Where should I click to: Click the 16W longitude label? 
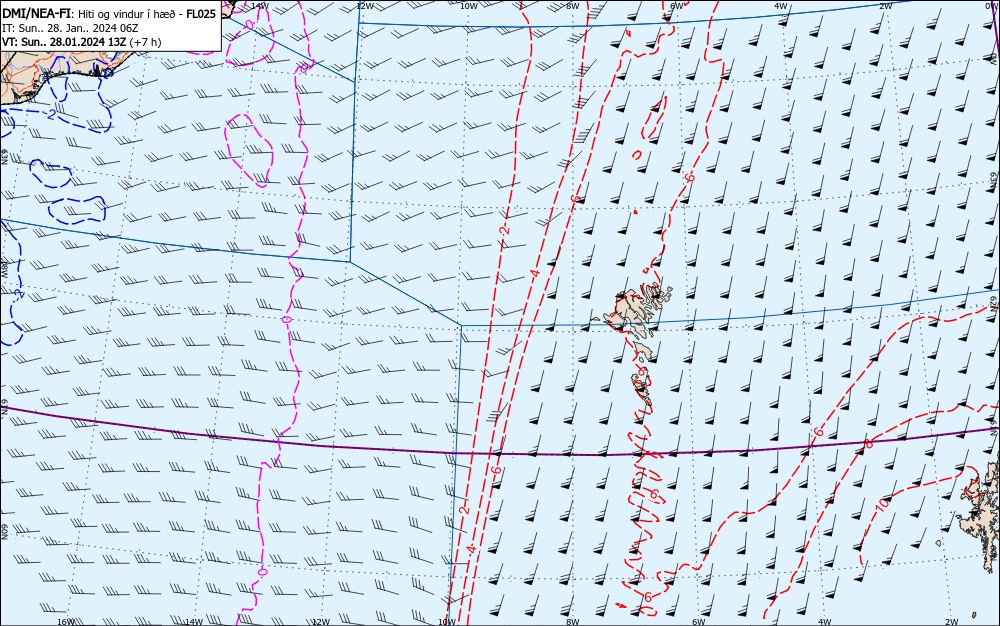click(x=66, y=622)
